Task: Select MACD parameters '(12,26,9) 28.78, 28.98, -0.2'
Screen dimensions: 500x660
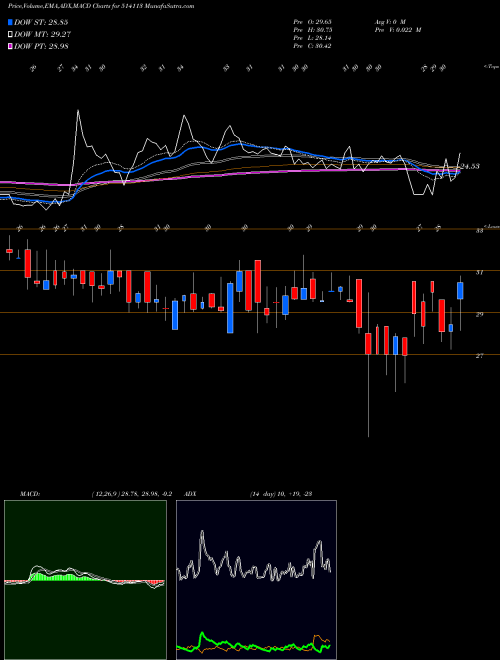Action: point(131,494)
